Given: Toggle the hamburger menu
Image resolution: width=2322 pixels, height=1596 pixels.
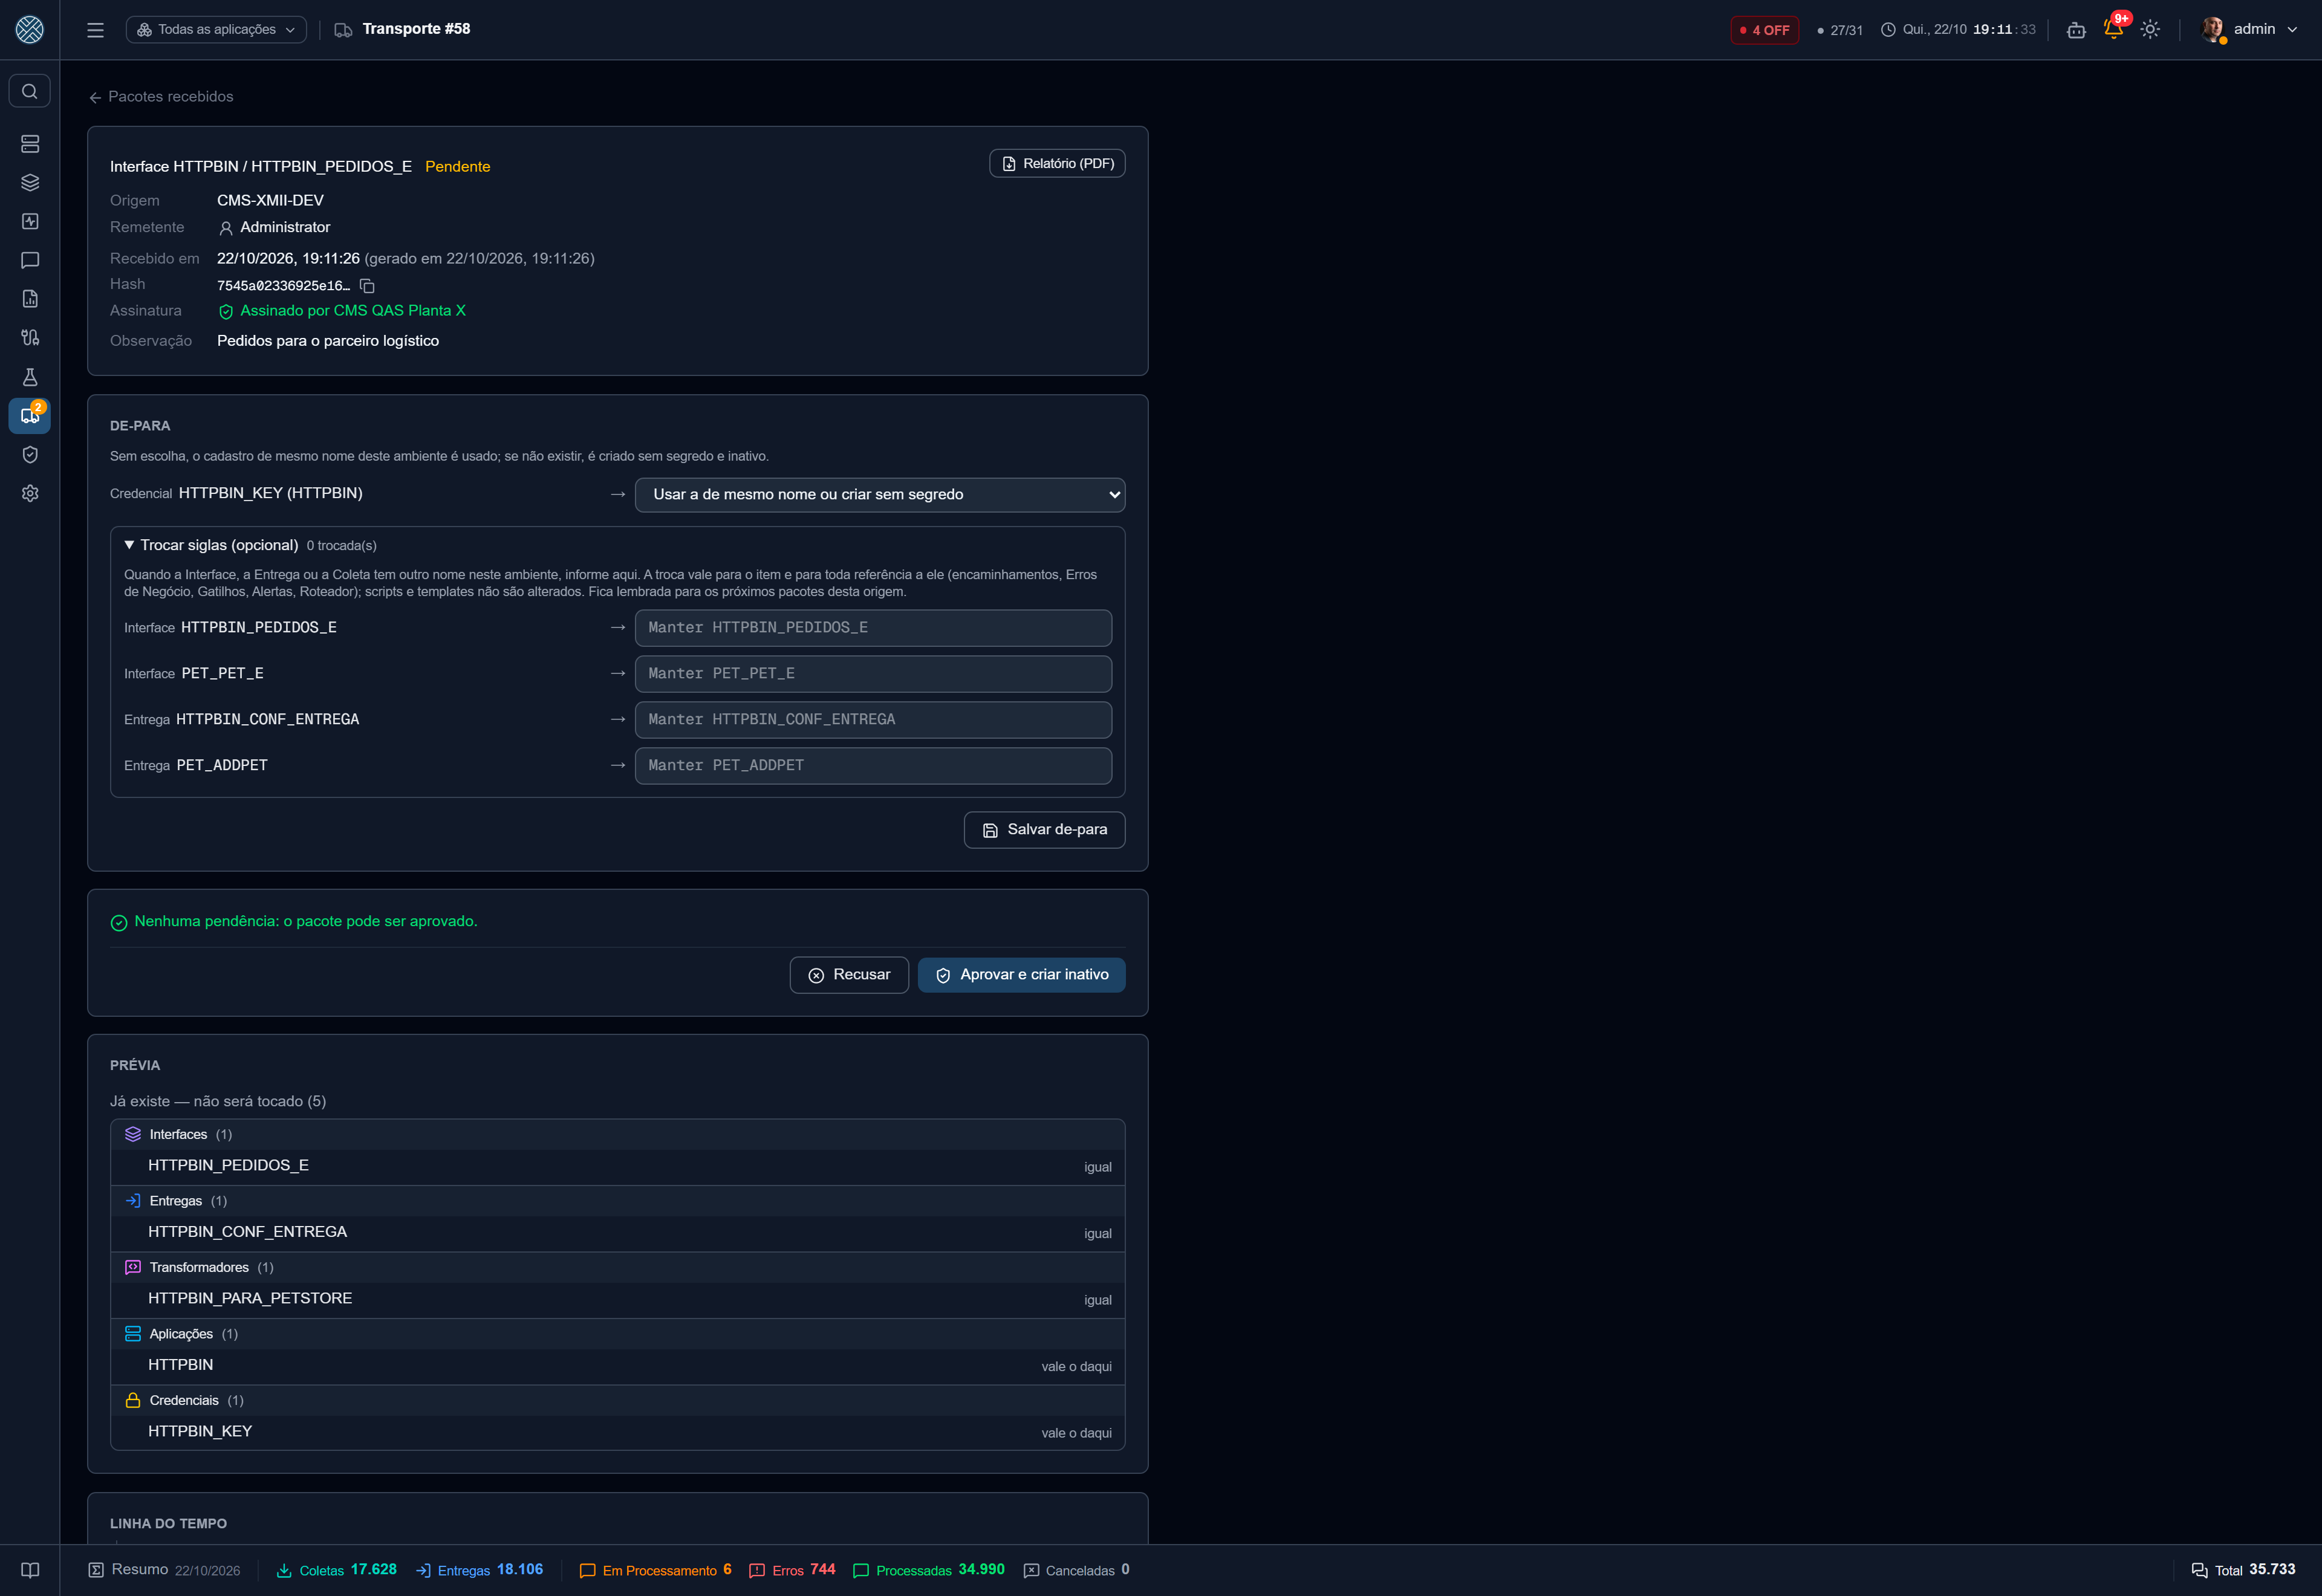Looking at the screenshot, I should click(96, 30).
